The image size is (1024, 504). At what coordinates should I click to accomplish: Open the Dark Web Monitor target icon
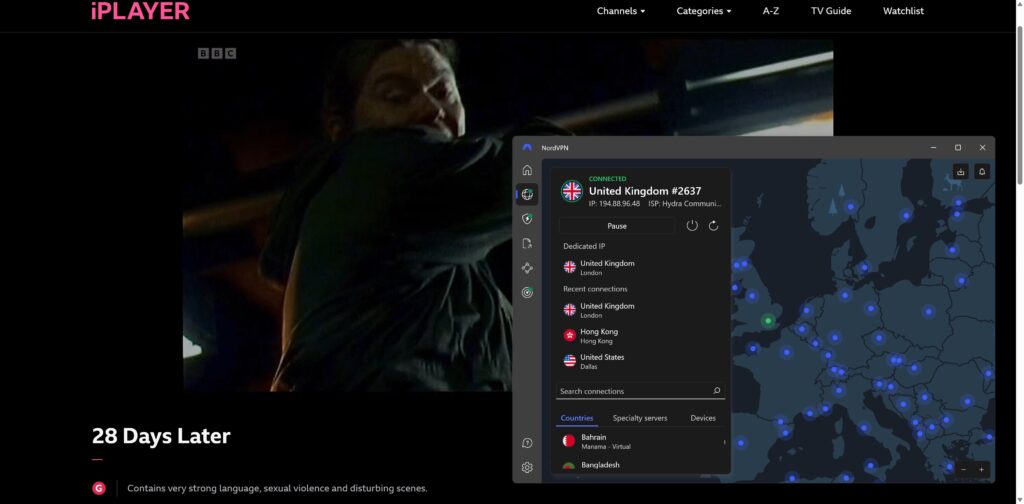[527, 292]
